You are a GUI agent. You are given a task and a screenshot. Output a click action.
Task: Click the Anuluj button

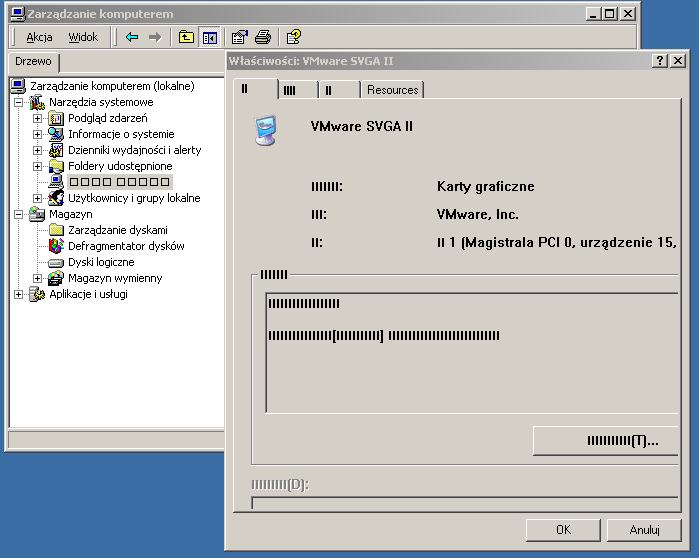coord(644,530)
